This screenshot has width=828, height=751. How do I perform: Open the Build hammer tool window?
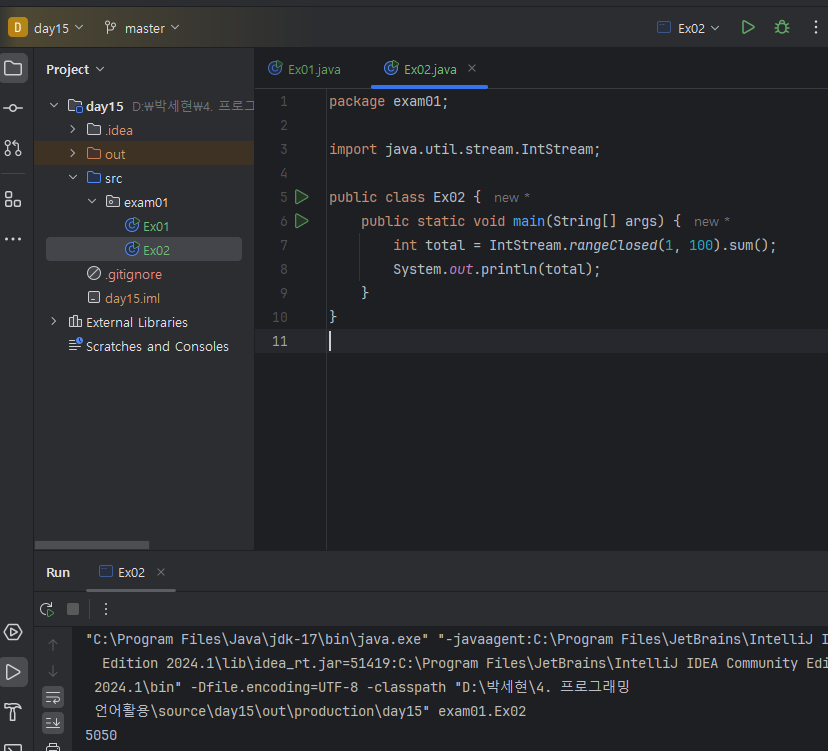click(13, 712)
